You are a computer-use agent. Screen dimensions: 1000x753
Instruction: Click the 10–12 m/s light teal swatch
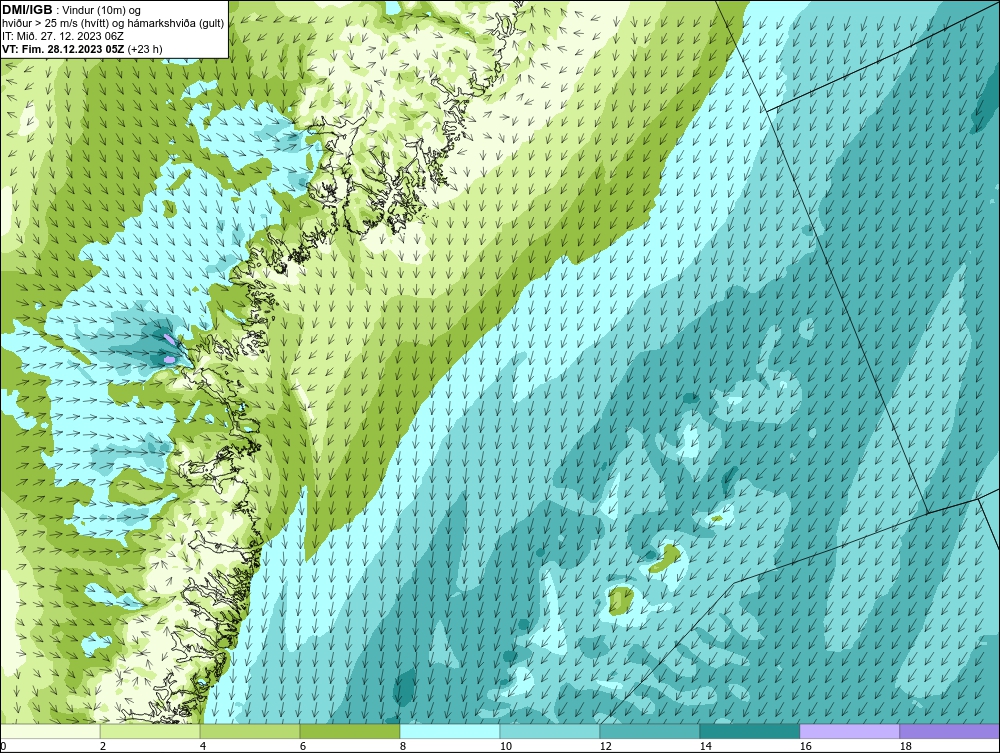550,731
